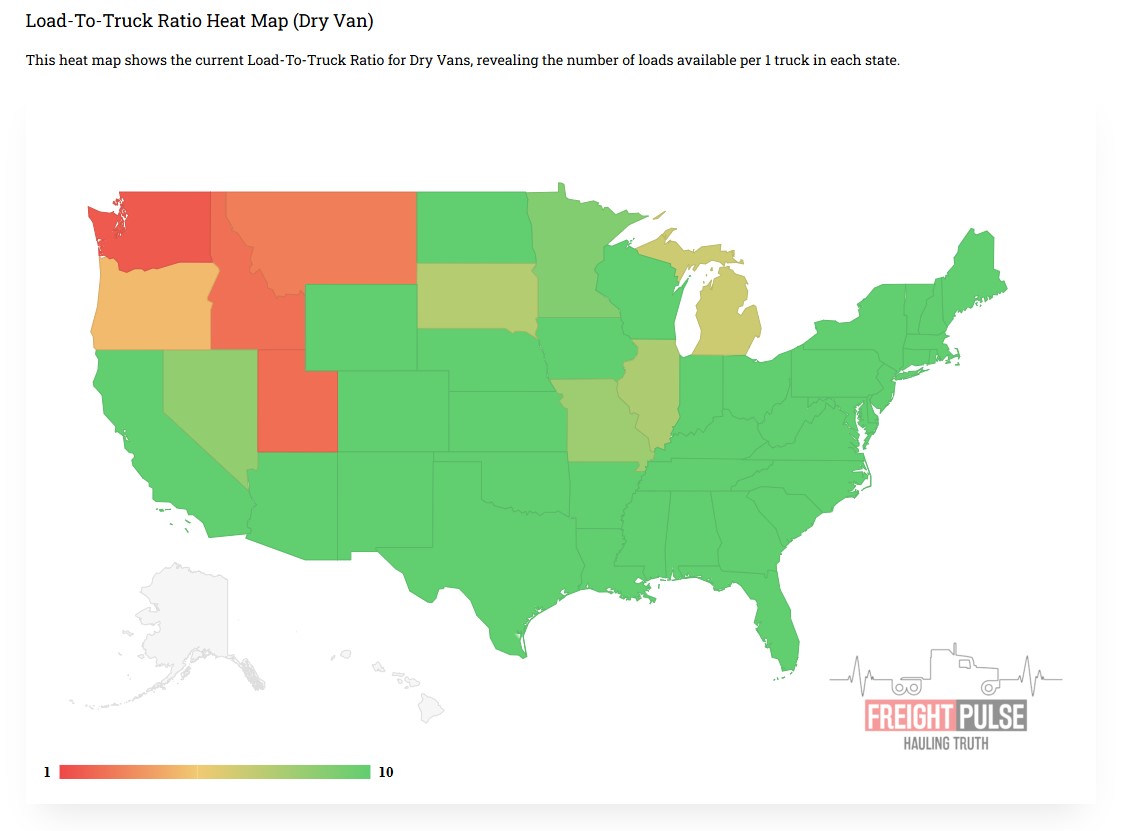Select South Dakota on the map
This screenshot has width=1123, height=831.
click(x=475, y=295)
